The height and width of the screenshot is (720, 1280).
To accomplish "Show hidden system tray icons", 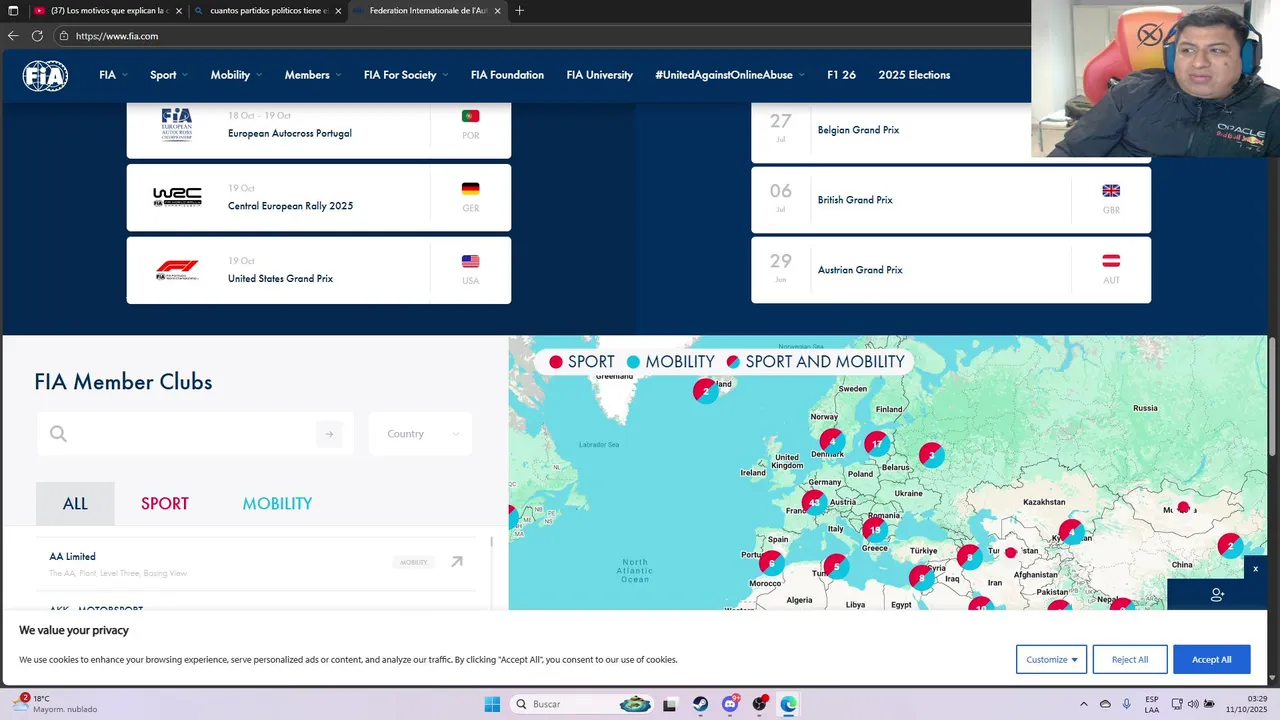I will click(x=1083, y=704).
